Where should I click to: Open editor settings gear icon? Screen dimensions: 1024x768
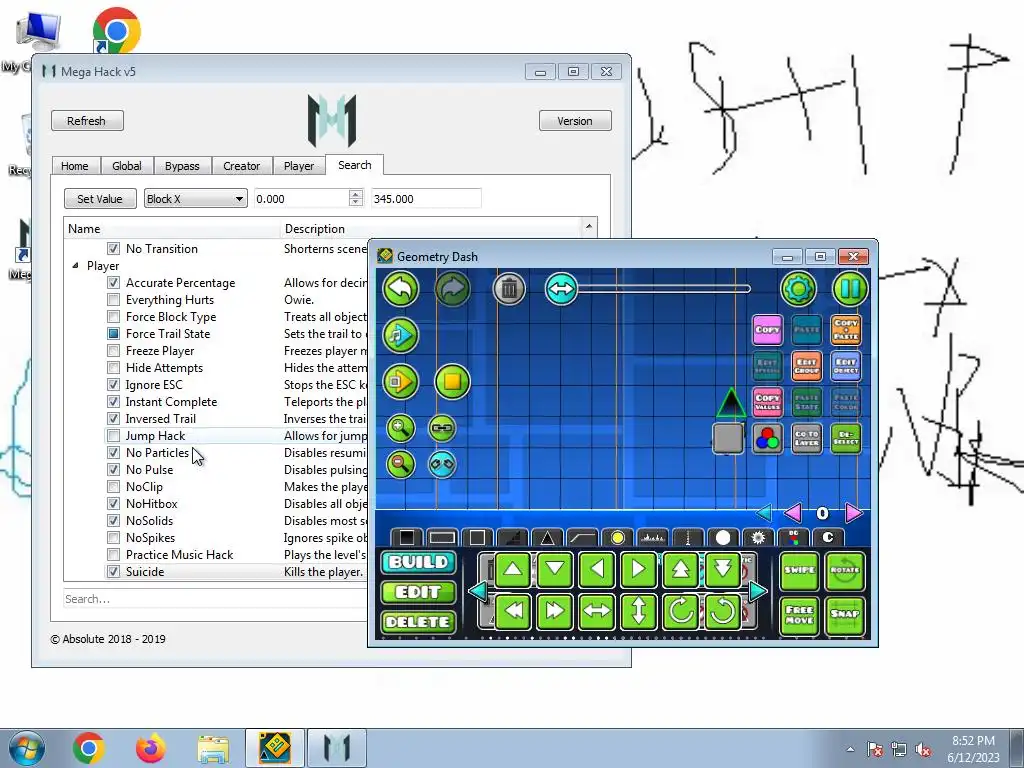pos(798,288)
